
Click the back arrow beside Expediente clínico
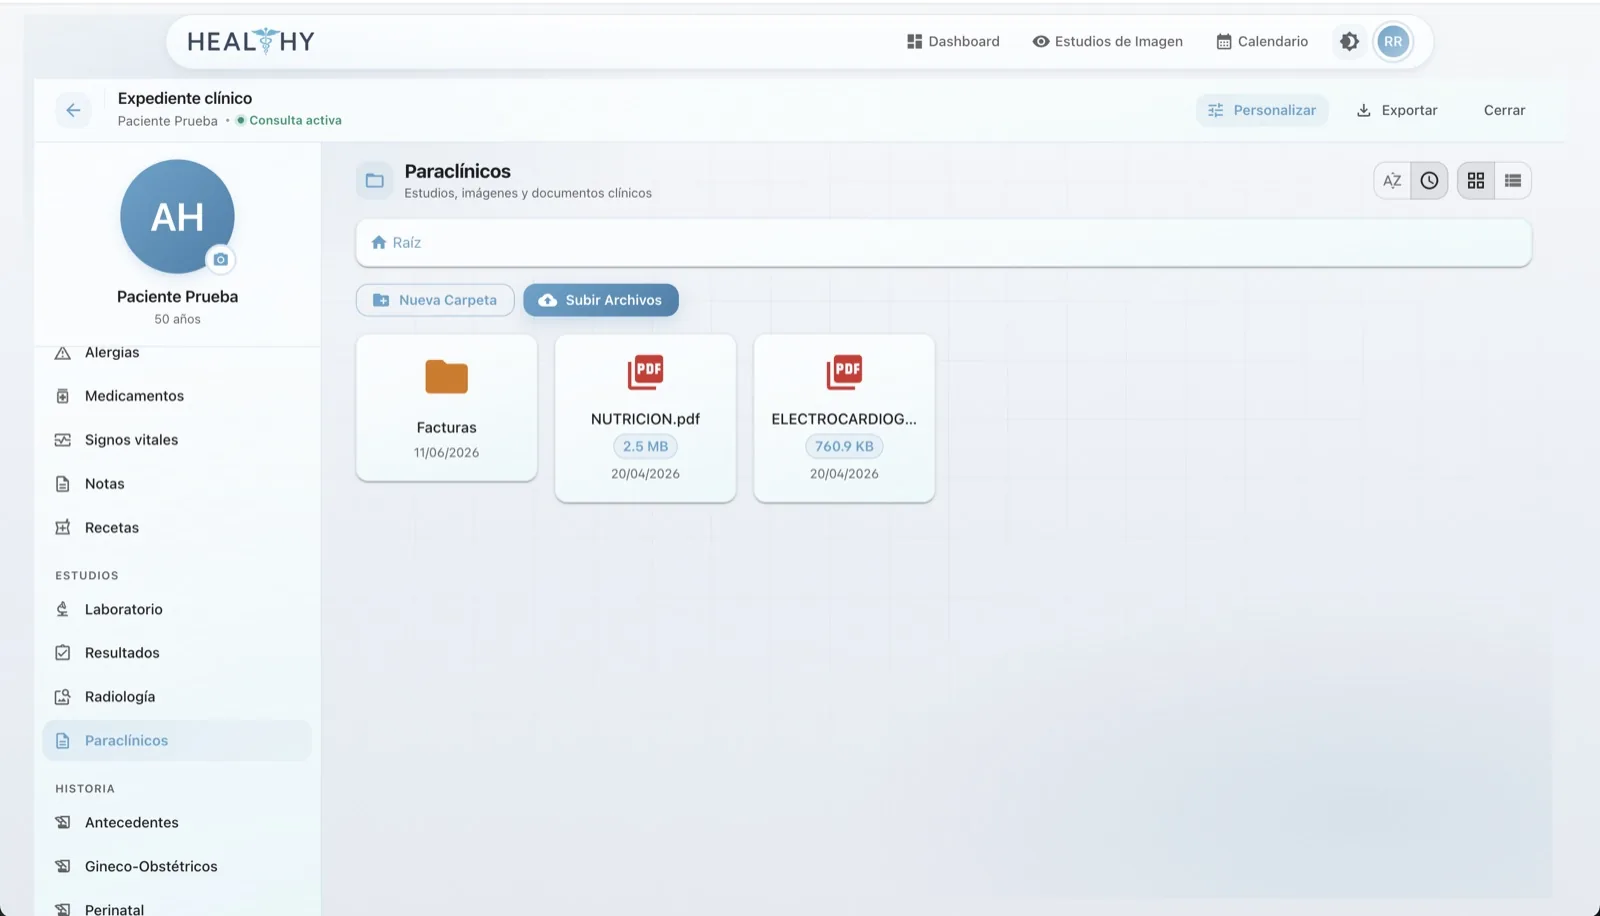pyautogui.click(x=73, y=110)
